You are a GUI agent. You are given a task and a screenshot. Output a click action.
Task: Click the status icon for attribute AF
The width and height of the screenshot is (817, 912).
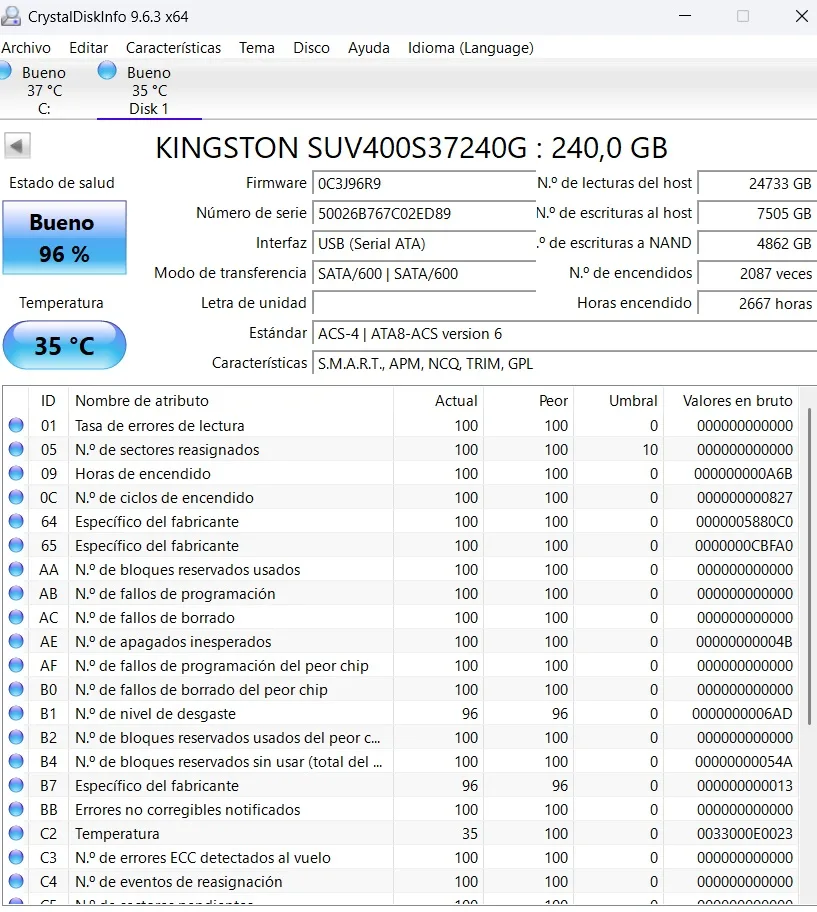coord(16,665)
